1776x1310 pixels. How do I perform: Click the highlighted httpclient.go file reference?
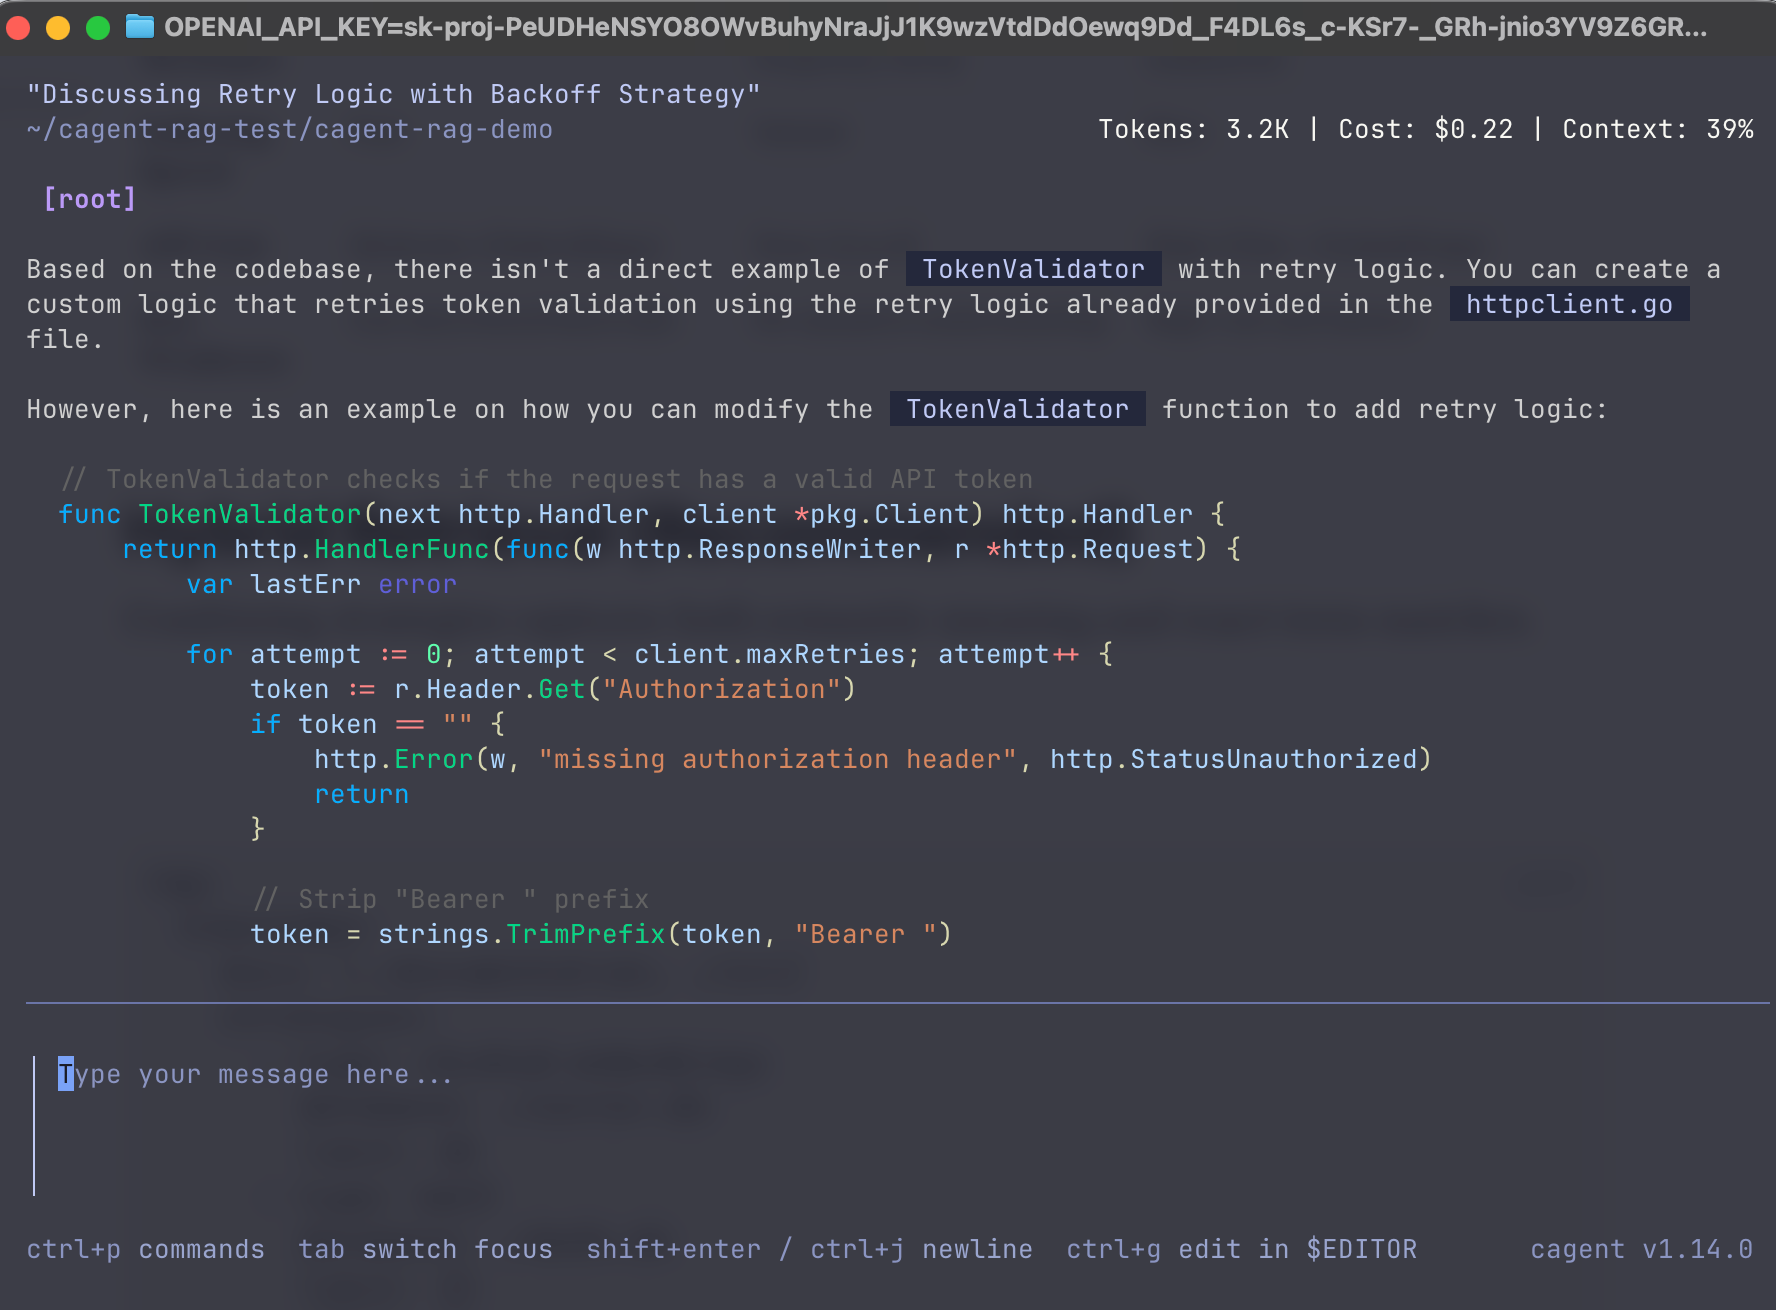(x=1569, y=304)
